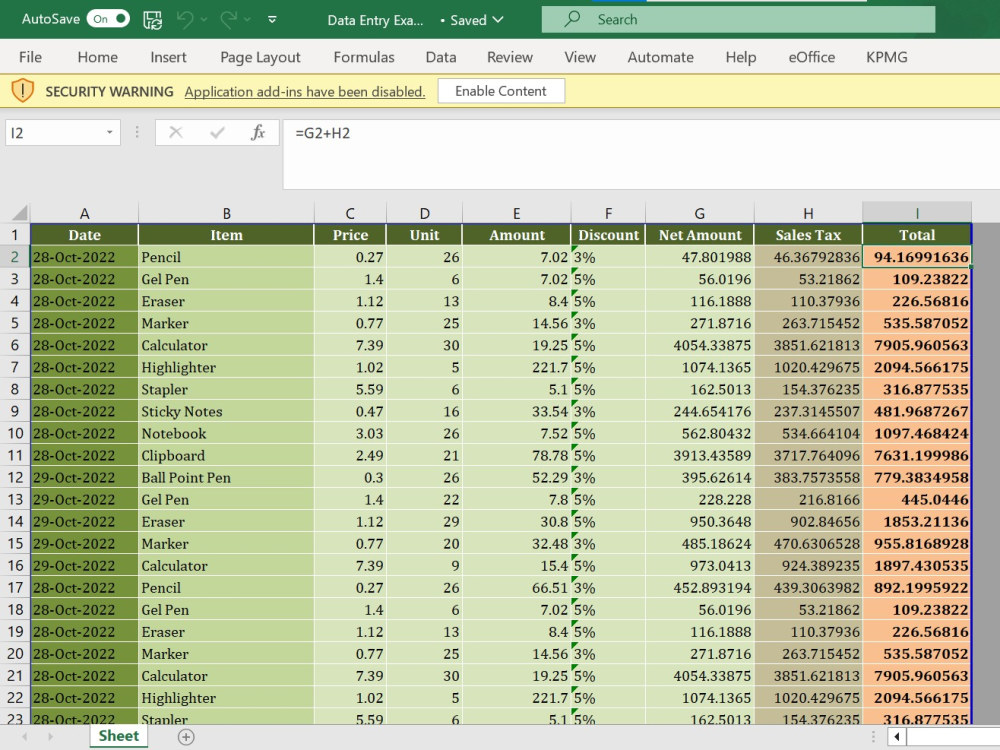Click the Notebook item cell
Image resolution: width=1000 pixels, height=750 pixels.
pos(226,433)
